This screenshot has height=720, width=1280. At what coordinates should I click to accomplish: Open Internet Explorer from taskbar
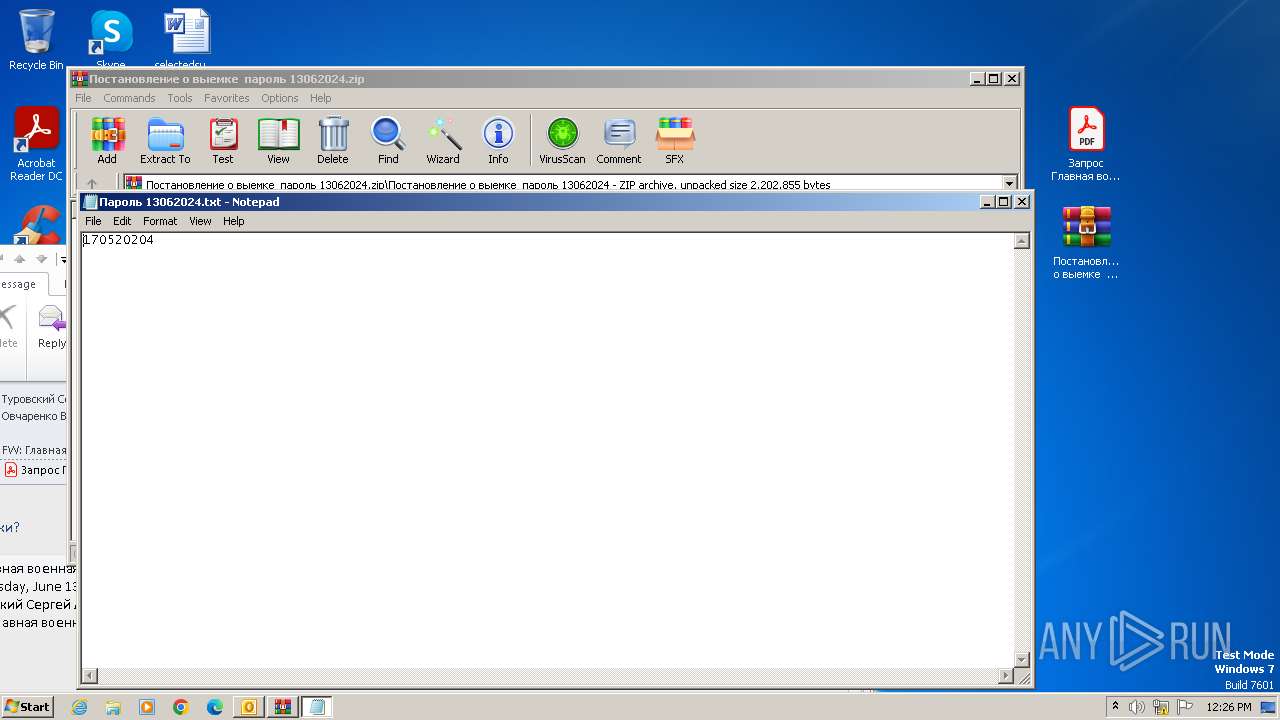tap(79, 707)
